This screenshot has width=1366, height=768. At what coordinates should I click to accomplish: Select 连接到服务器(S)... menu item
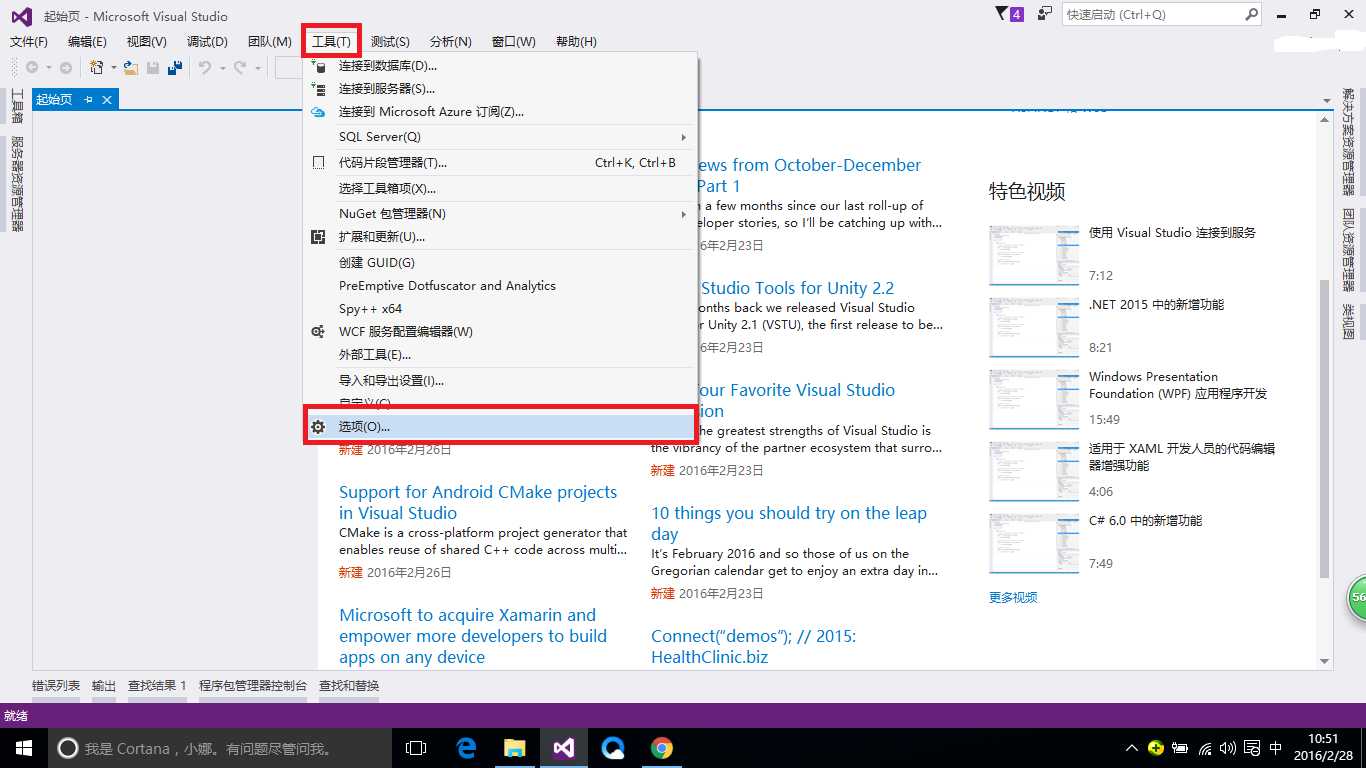coord(500,89)
